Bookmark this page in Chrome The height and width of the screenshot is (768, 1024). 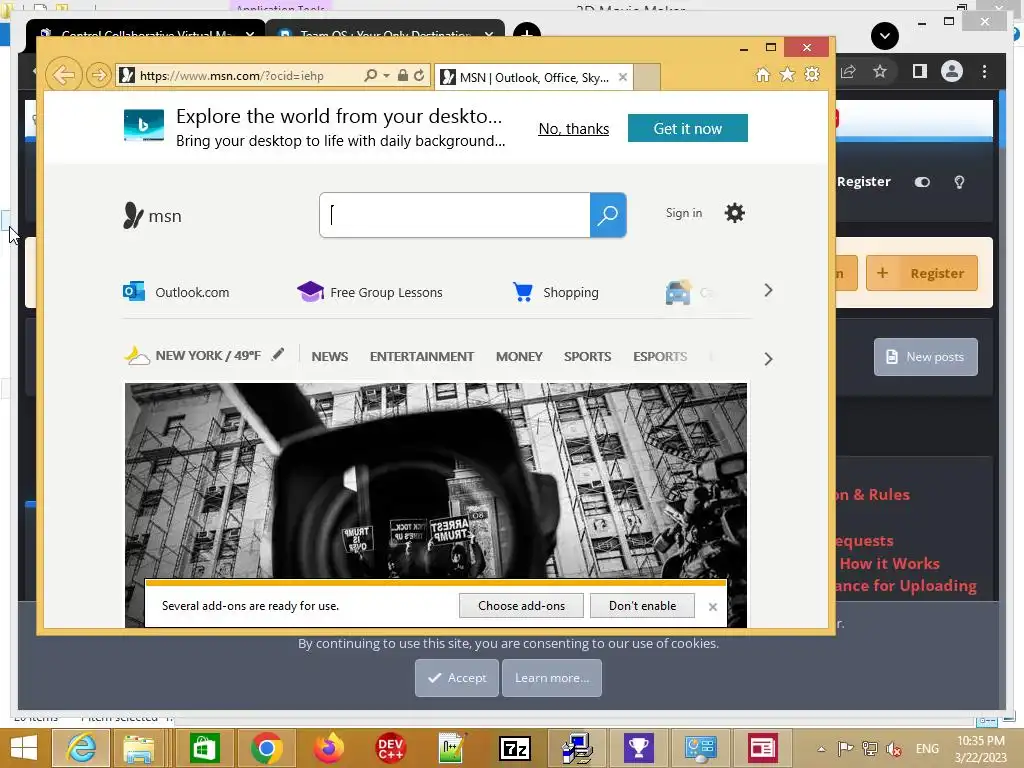pos(880,71)
